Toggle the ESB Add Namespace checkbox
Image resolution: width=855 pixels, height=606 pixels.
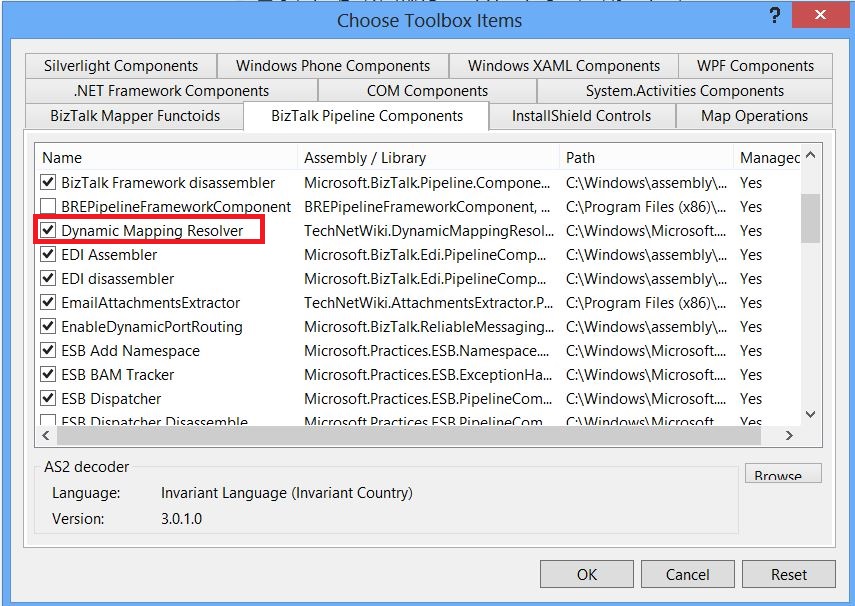[x=48, y=350]
